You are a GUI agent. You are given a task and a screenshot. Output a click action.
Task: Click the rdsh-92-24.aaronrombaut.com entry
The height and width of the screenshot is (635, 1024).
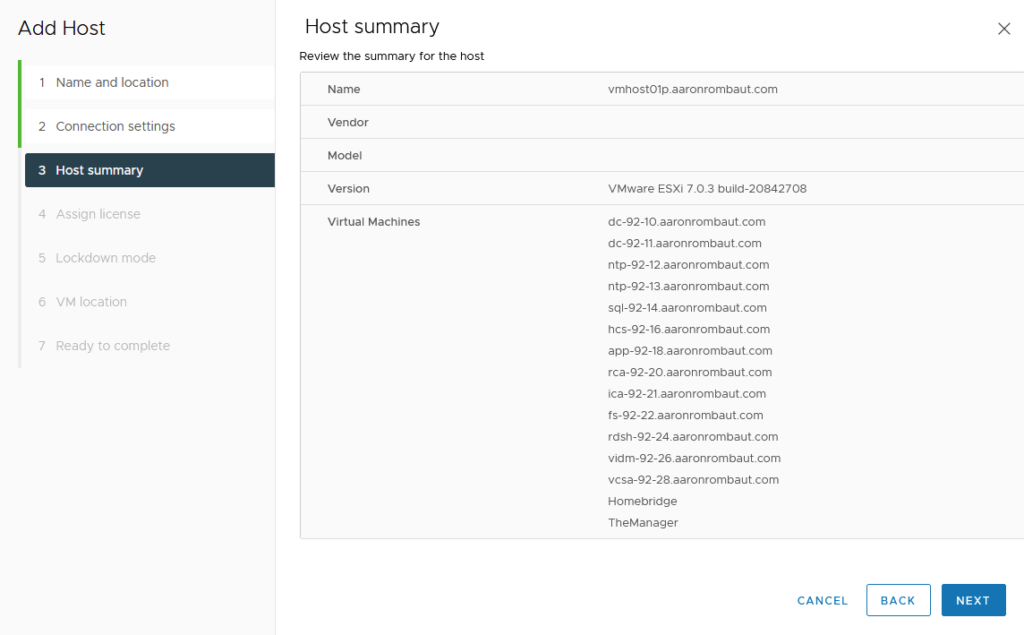692,437
